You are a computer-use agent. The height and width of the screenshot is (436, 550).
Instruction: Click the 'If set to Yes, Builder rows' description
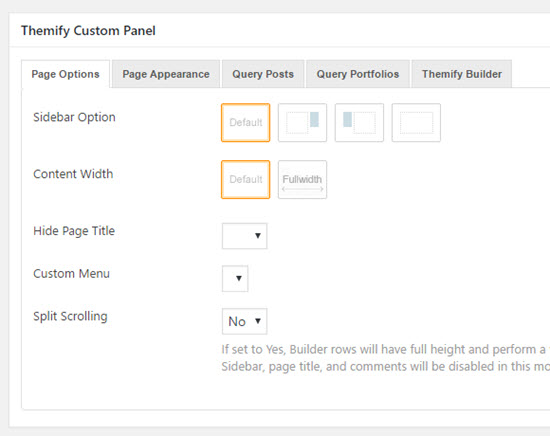click(385, 349)
